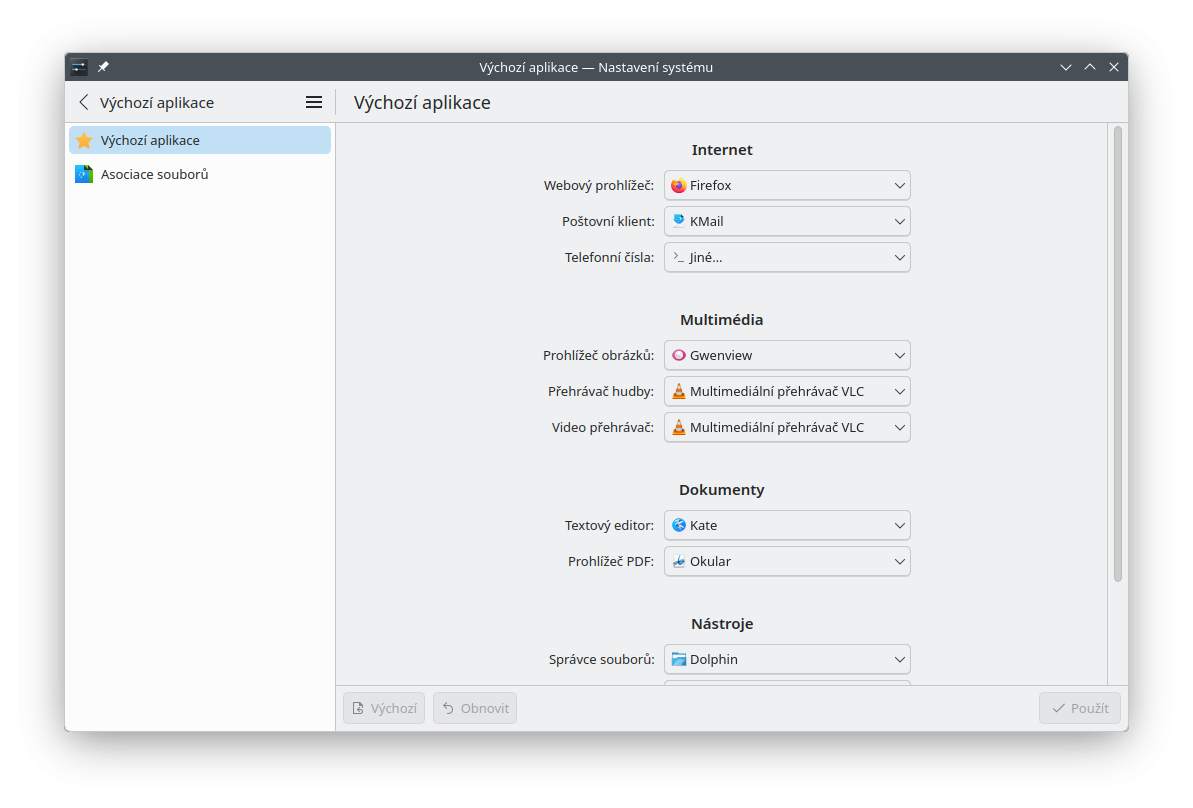
Task: Select Výchozí aplikace sidebar entry
Action: 150,140
